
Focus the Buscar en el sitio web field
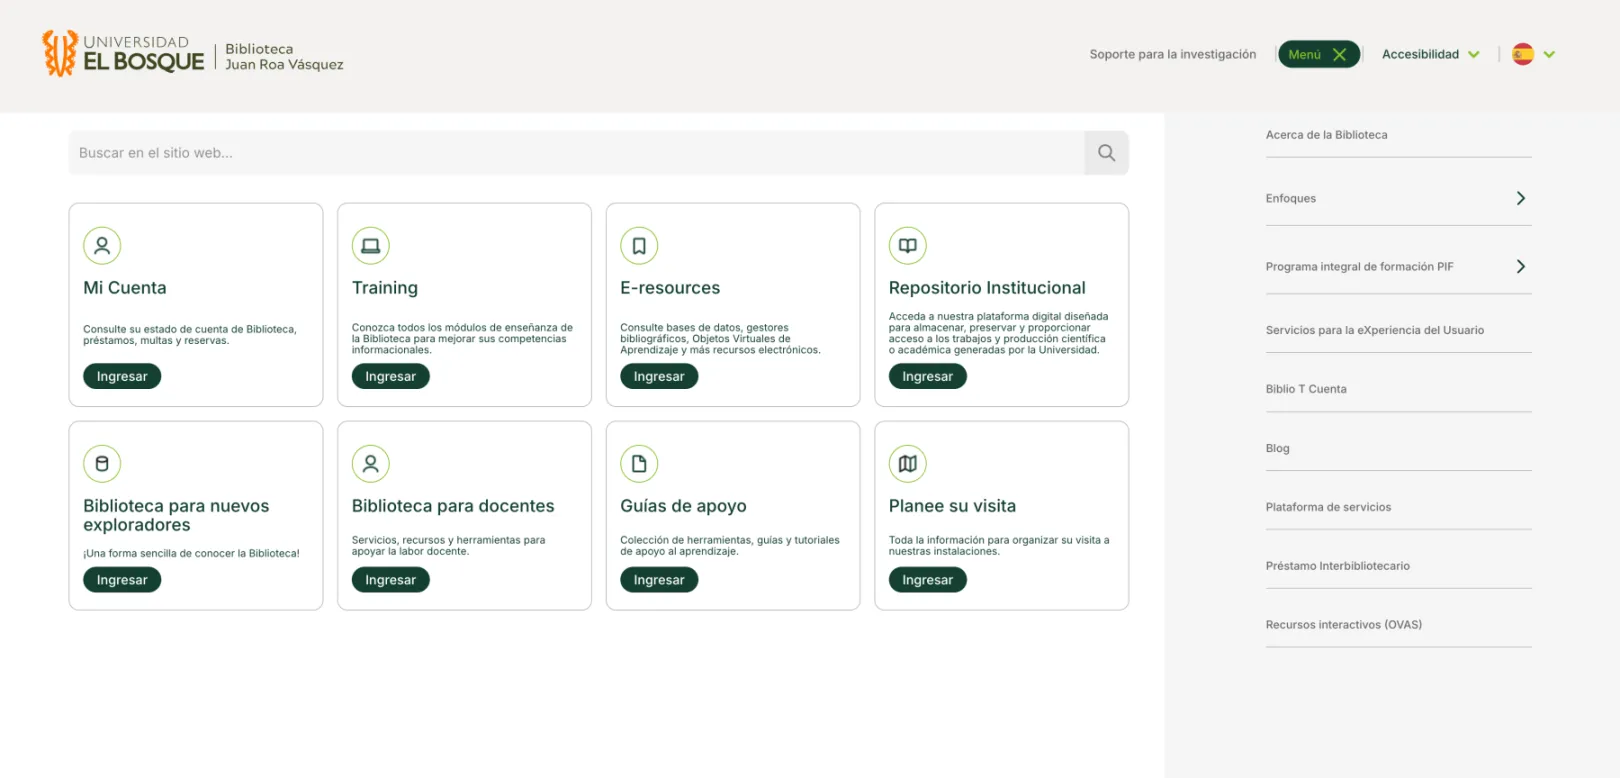click(575, 153)
